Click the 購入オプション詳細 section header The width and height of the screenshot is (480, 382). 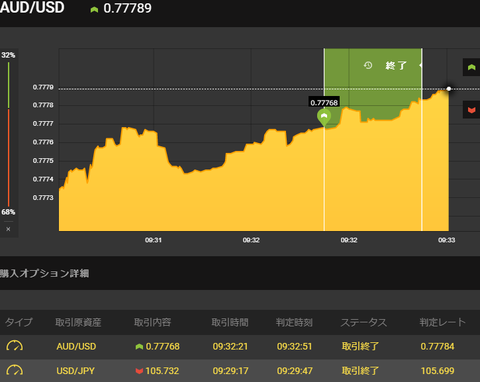click(44, 273)
